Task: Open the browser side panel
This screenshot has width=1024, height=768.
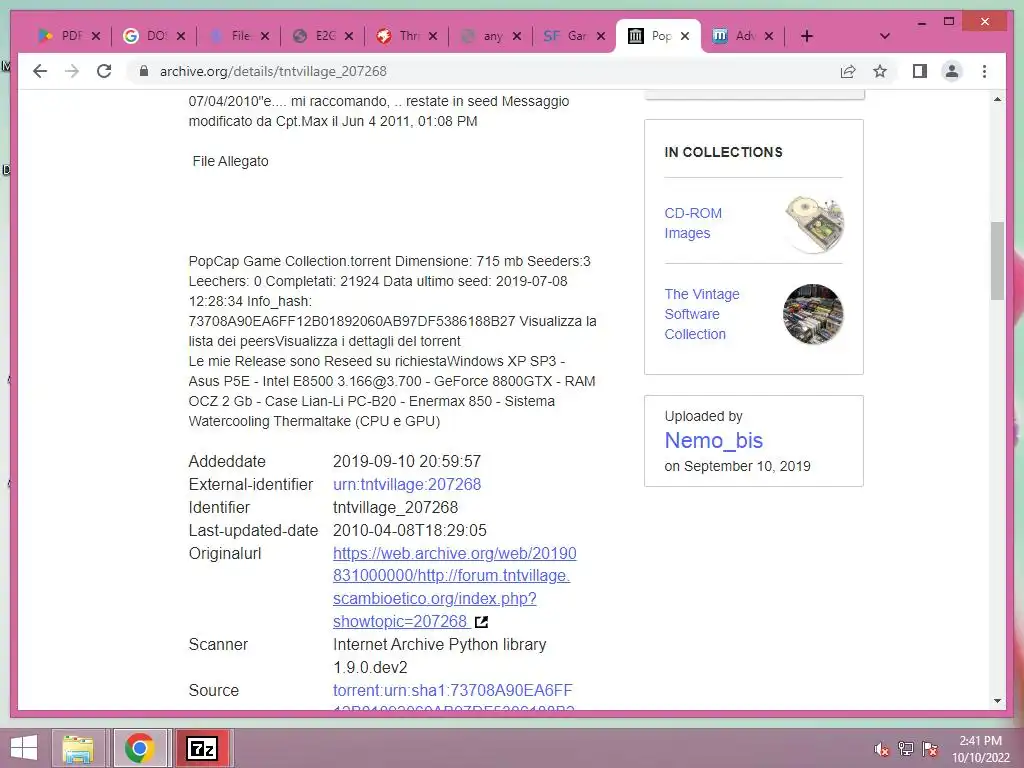Action: (920, 71)
